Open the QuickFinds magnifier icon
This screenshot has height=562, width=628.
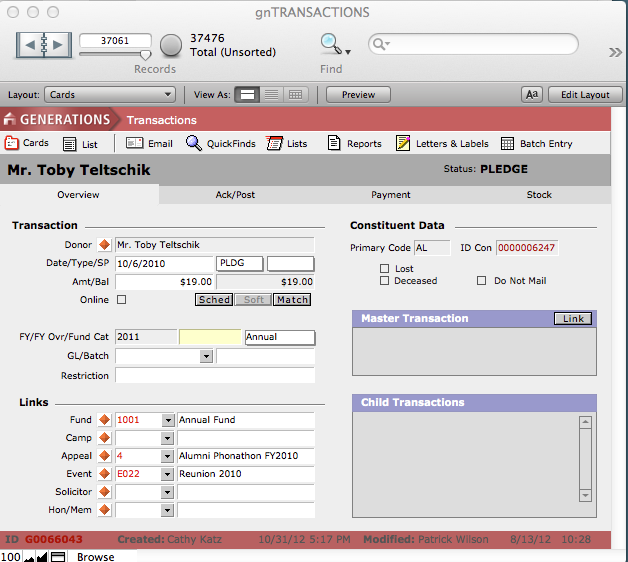coord(194,143)
